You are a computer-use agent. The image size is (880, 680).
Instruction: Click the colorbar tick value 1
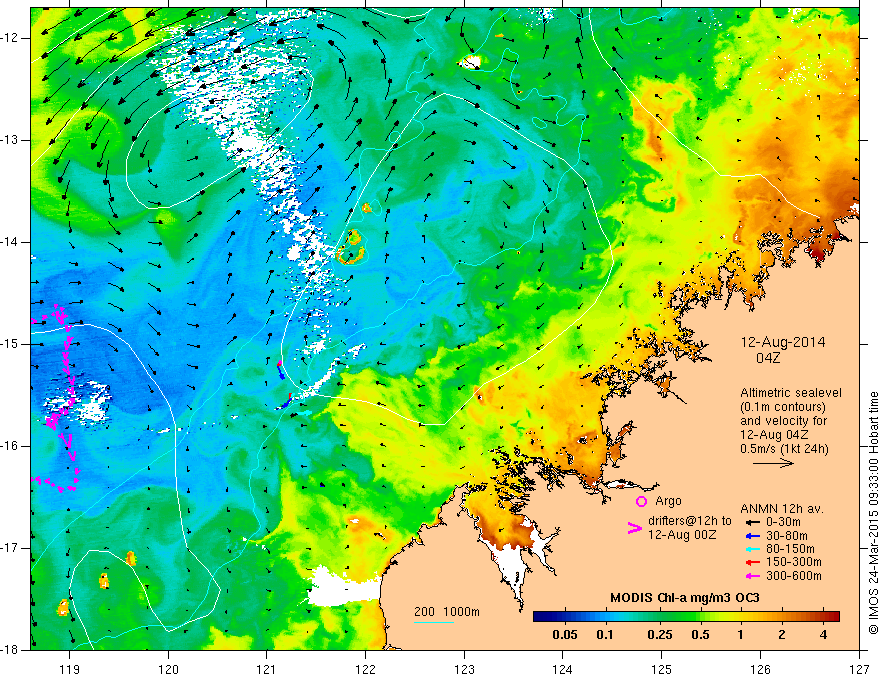[x=740, y=635]
